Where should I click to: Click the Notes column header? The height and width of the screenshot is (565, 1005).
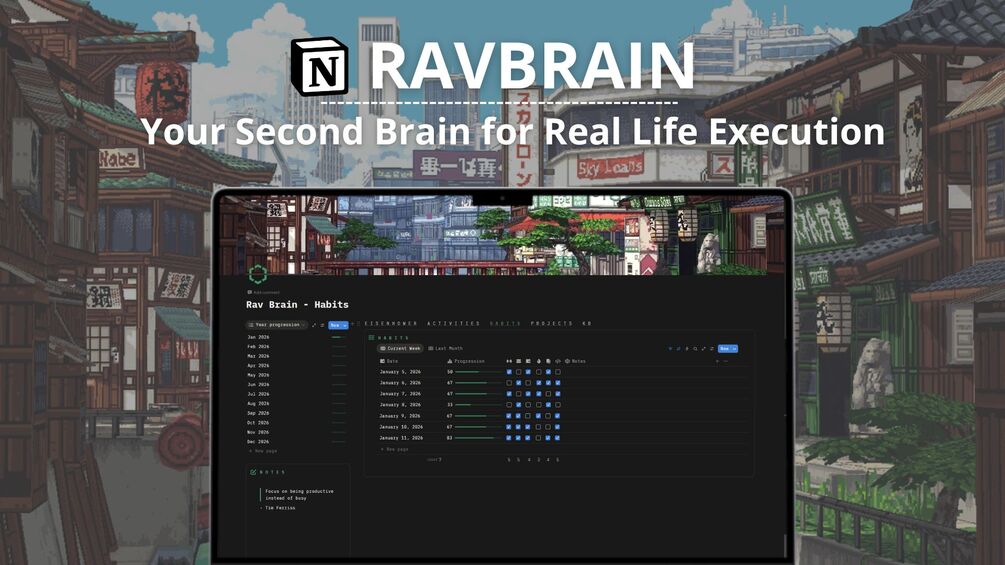tap(576, 361)
